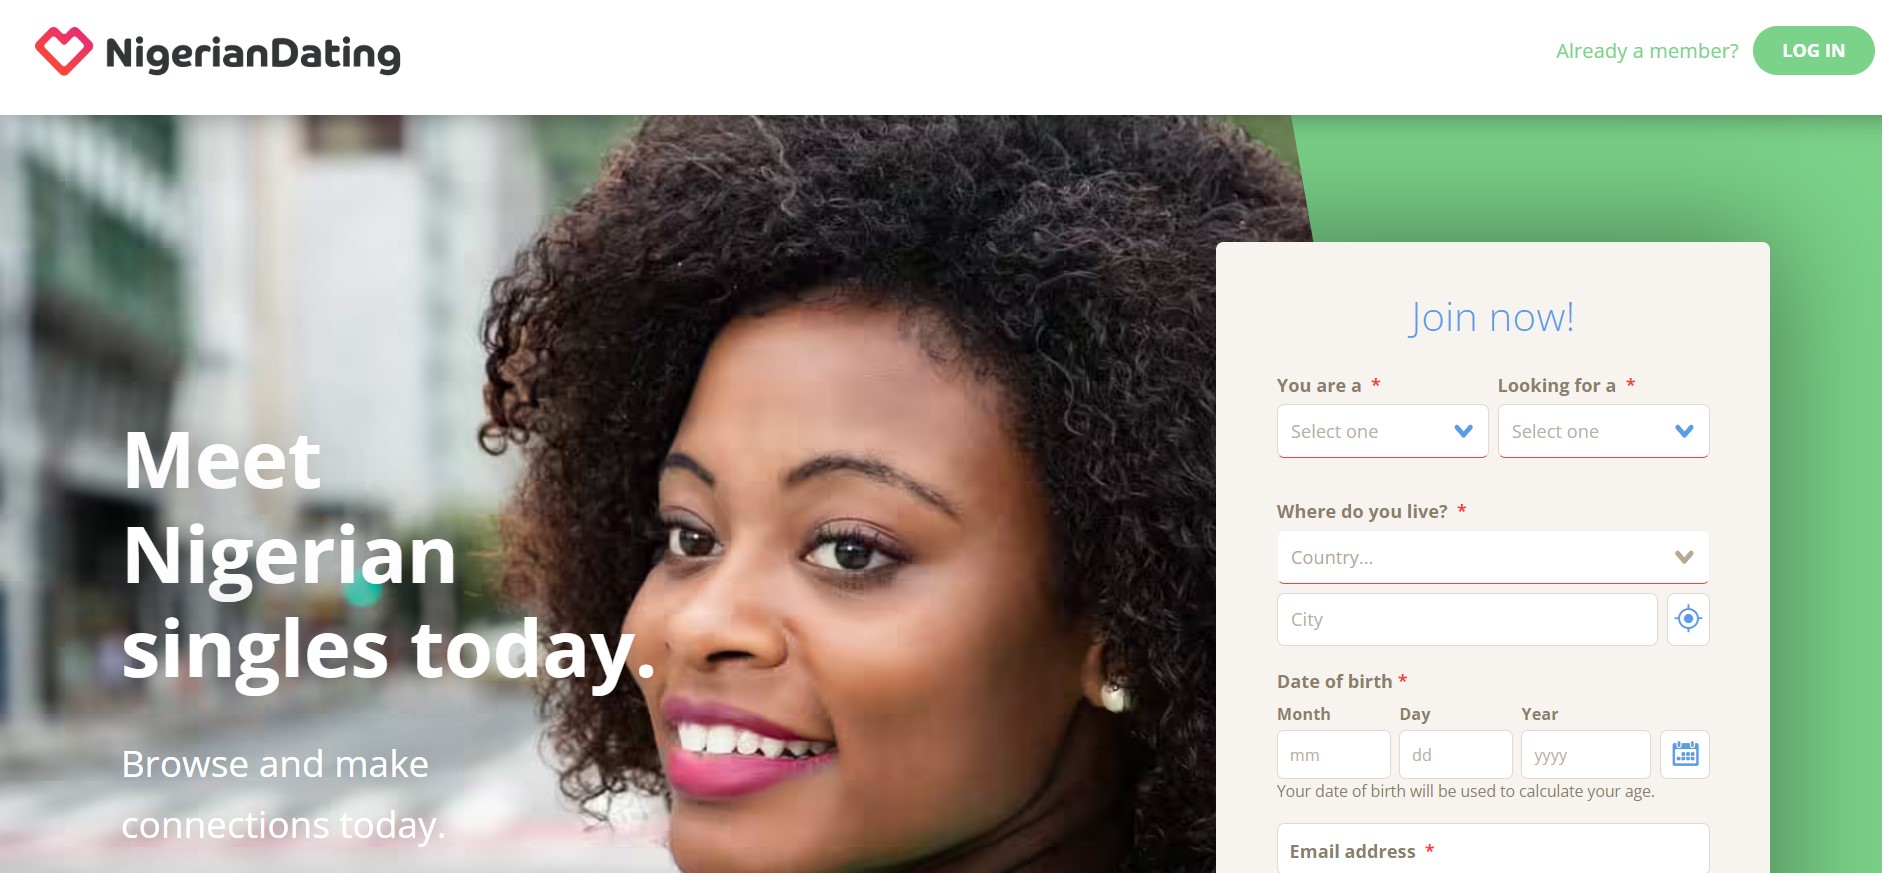Focus the City input field
Screen dimensions: 1882x873
[x=1467, y=619]
